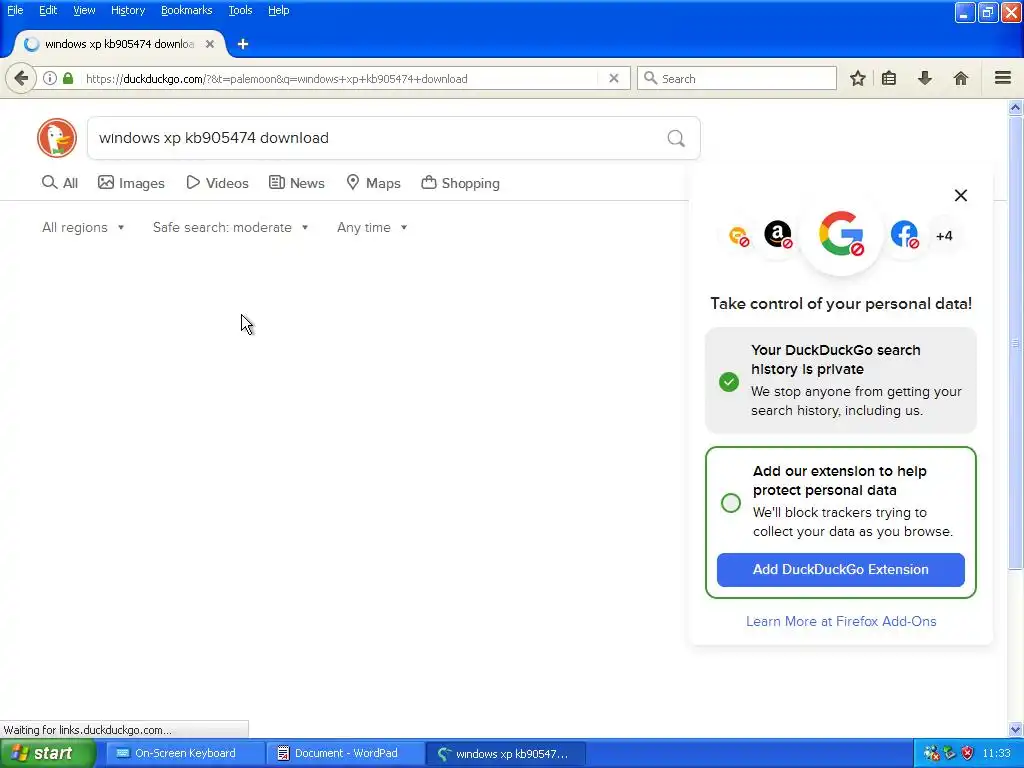The height and width of the screenshot is (768, 1024).
Task: Switch to the Images results tab
Action: [131, 183]
